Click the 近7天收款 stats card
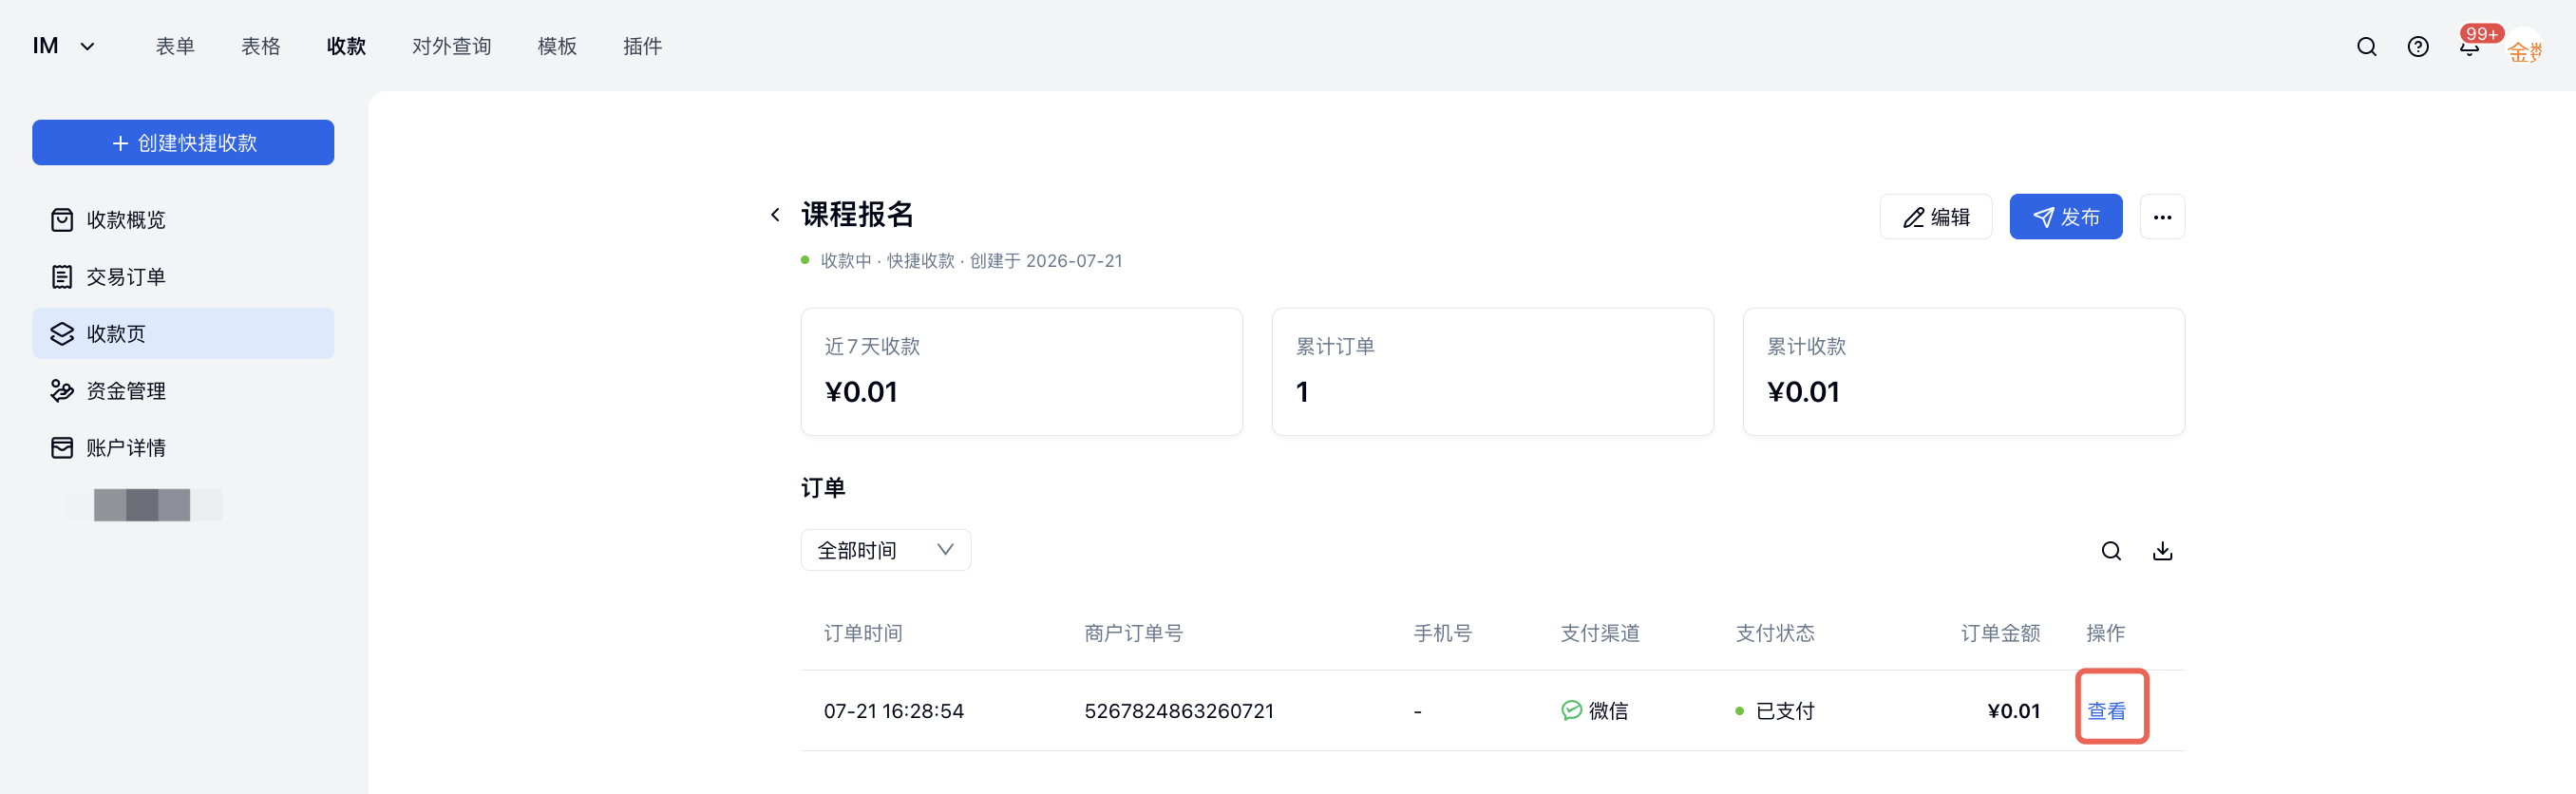 tap(1021, 372)
